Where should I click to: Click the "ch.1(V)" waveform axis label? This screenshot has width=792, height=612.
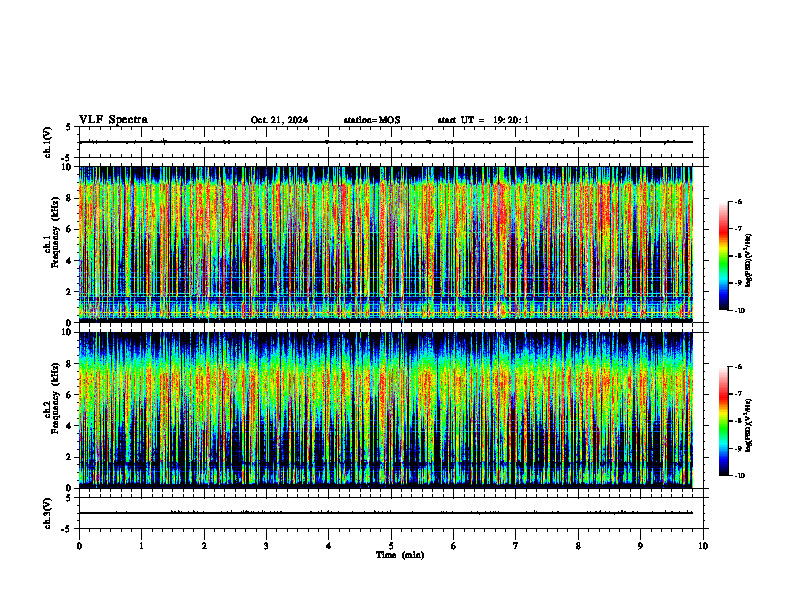point(48,142)
